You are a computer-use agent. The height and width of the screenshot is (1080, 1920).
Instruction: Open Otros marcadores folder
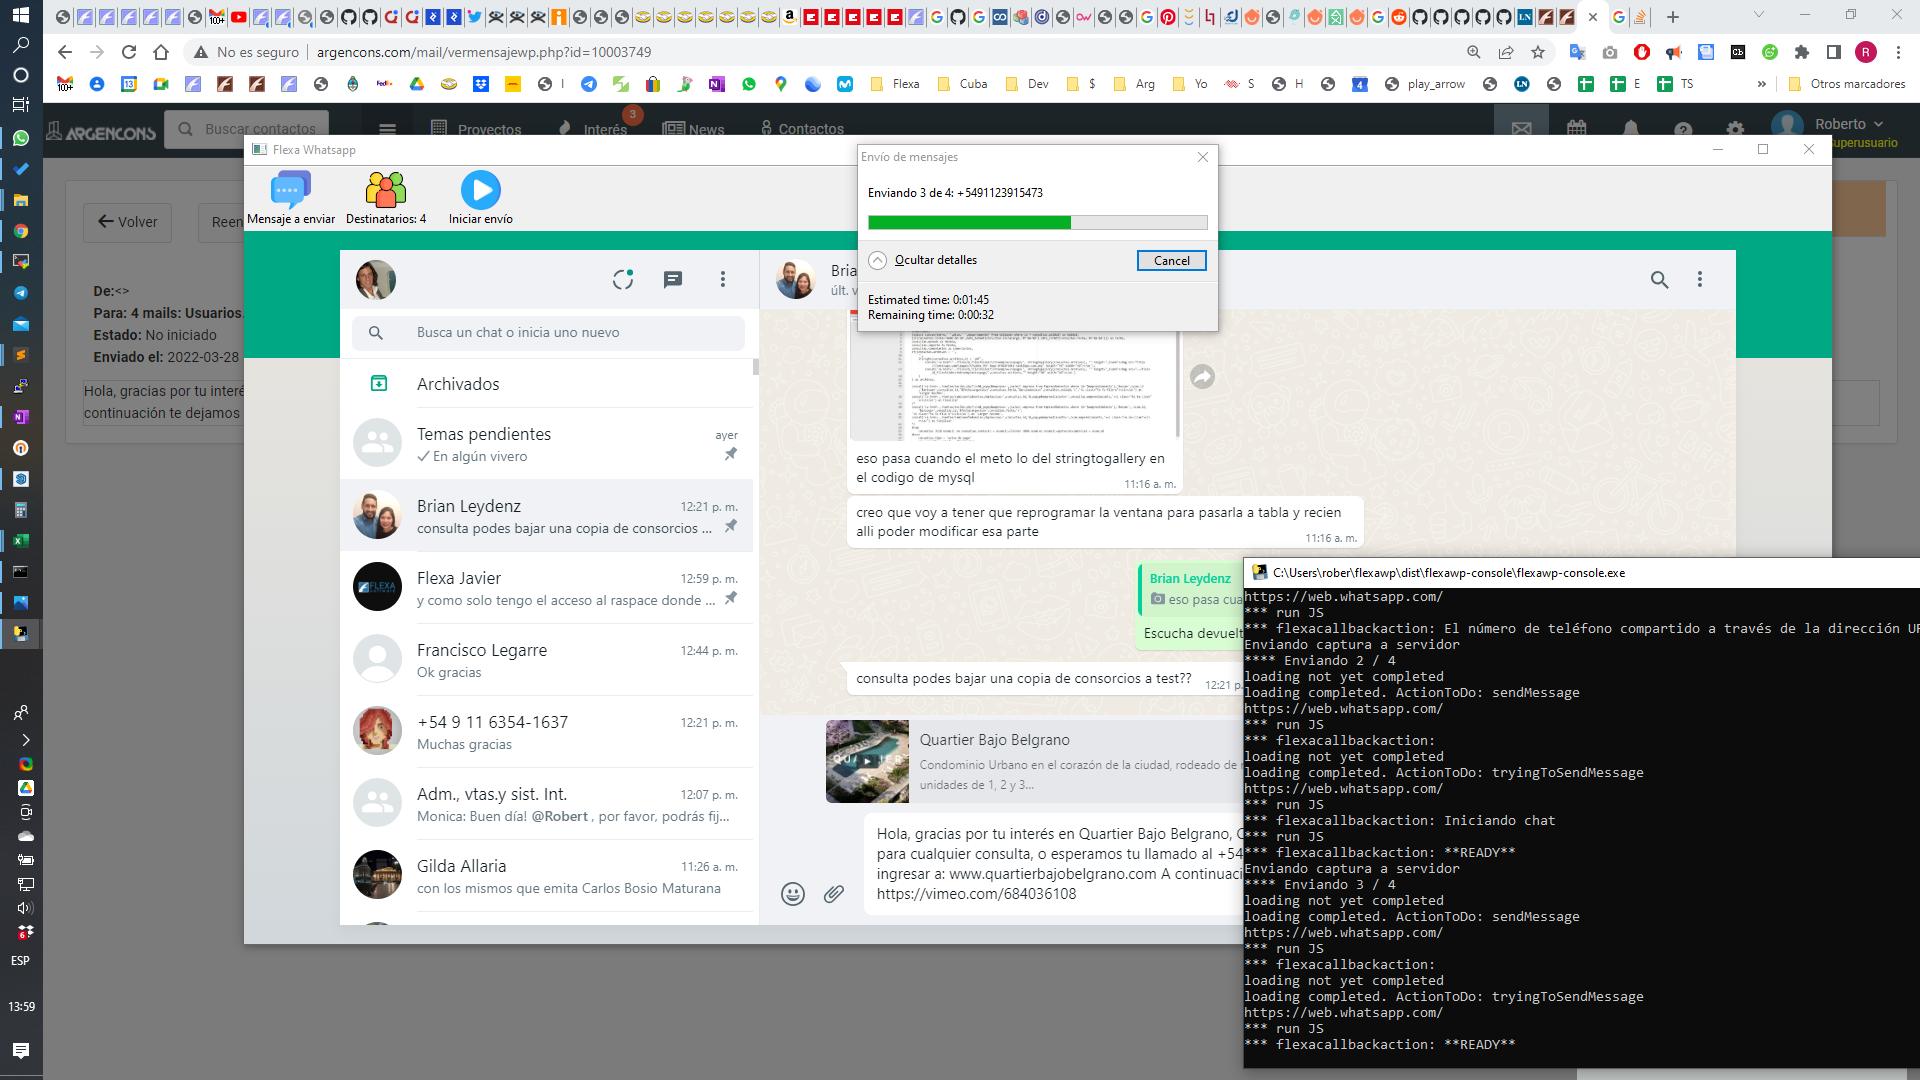coord(1847,84)
